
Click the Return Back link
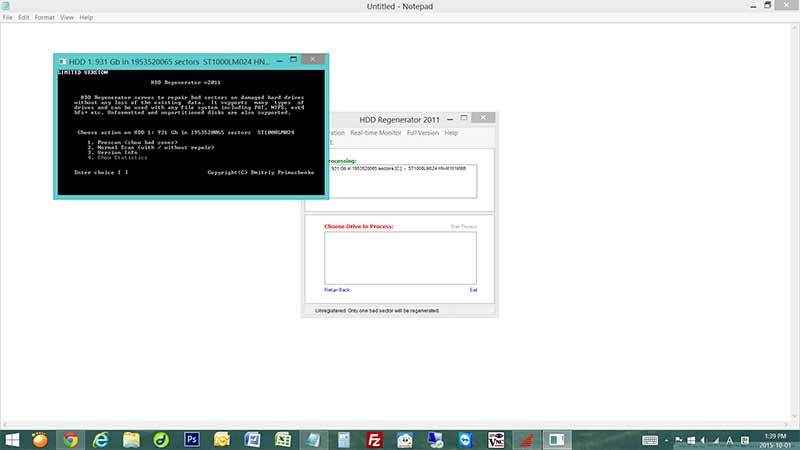tap(337, 290)
